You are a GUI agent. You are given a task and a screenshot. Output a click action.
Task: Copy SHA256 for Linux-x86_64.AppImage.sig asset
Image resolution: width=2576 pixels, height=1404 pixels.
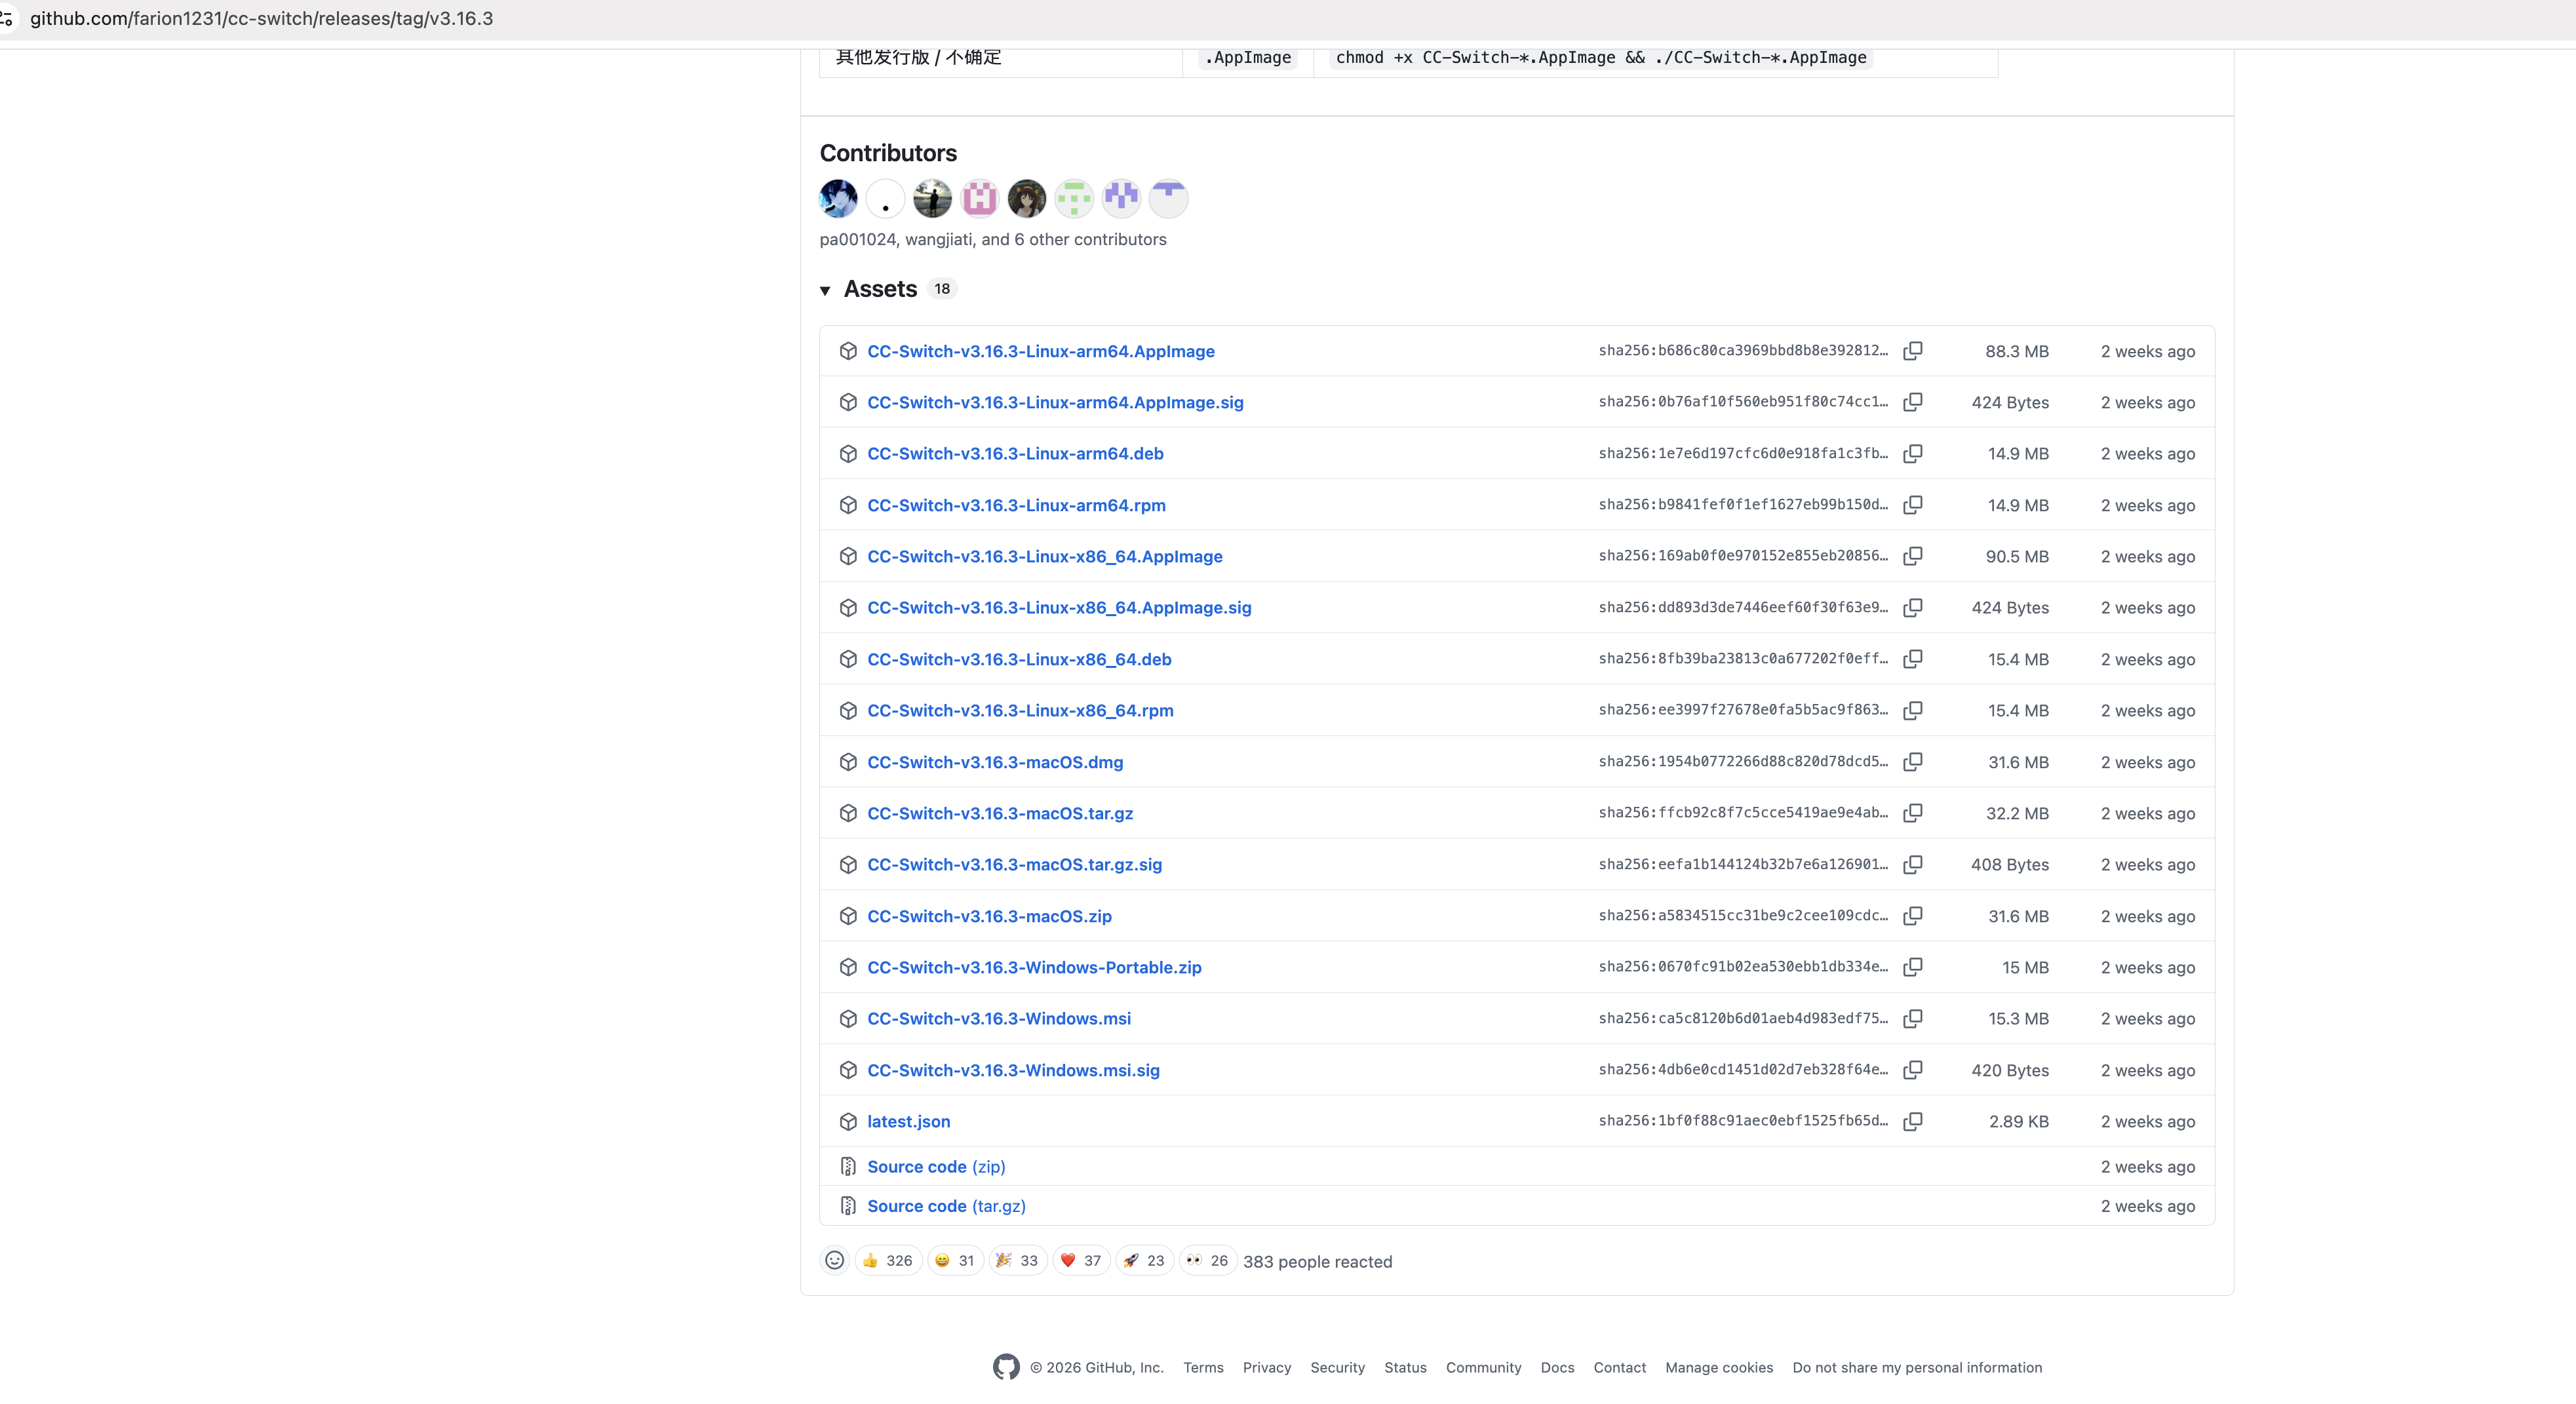[1912, 607]
